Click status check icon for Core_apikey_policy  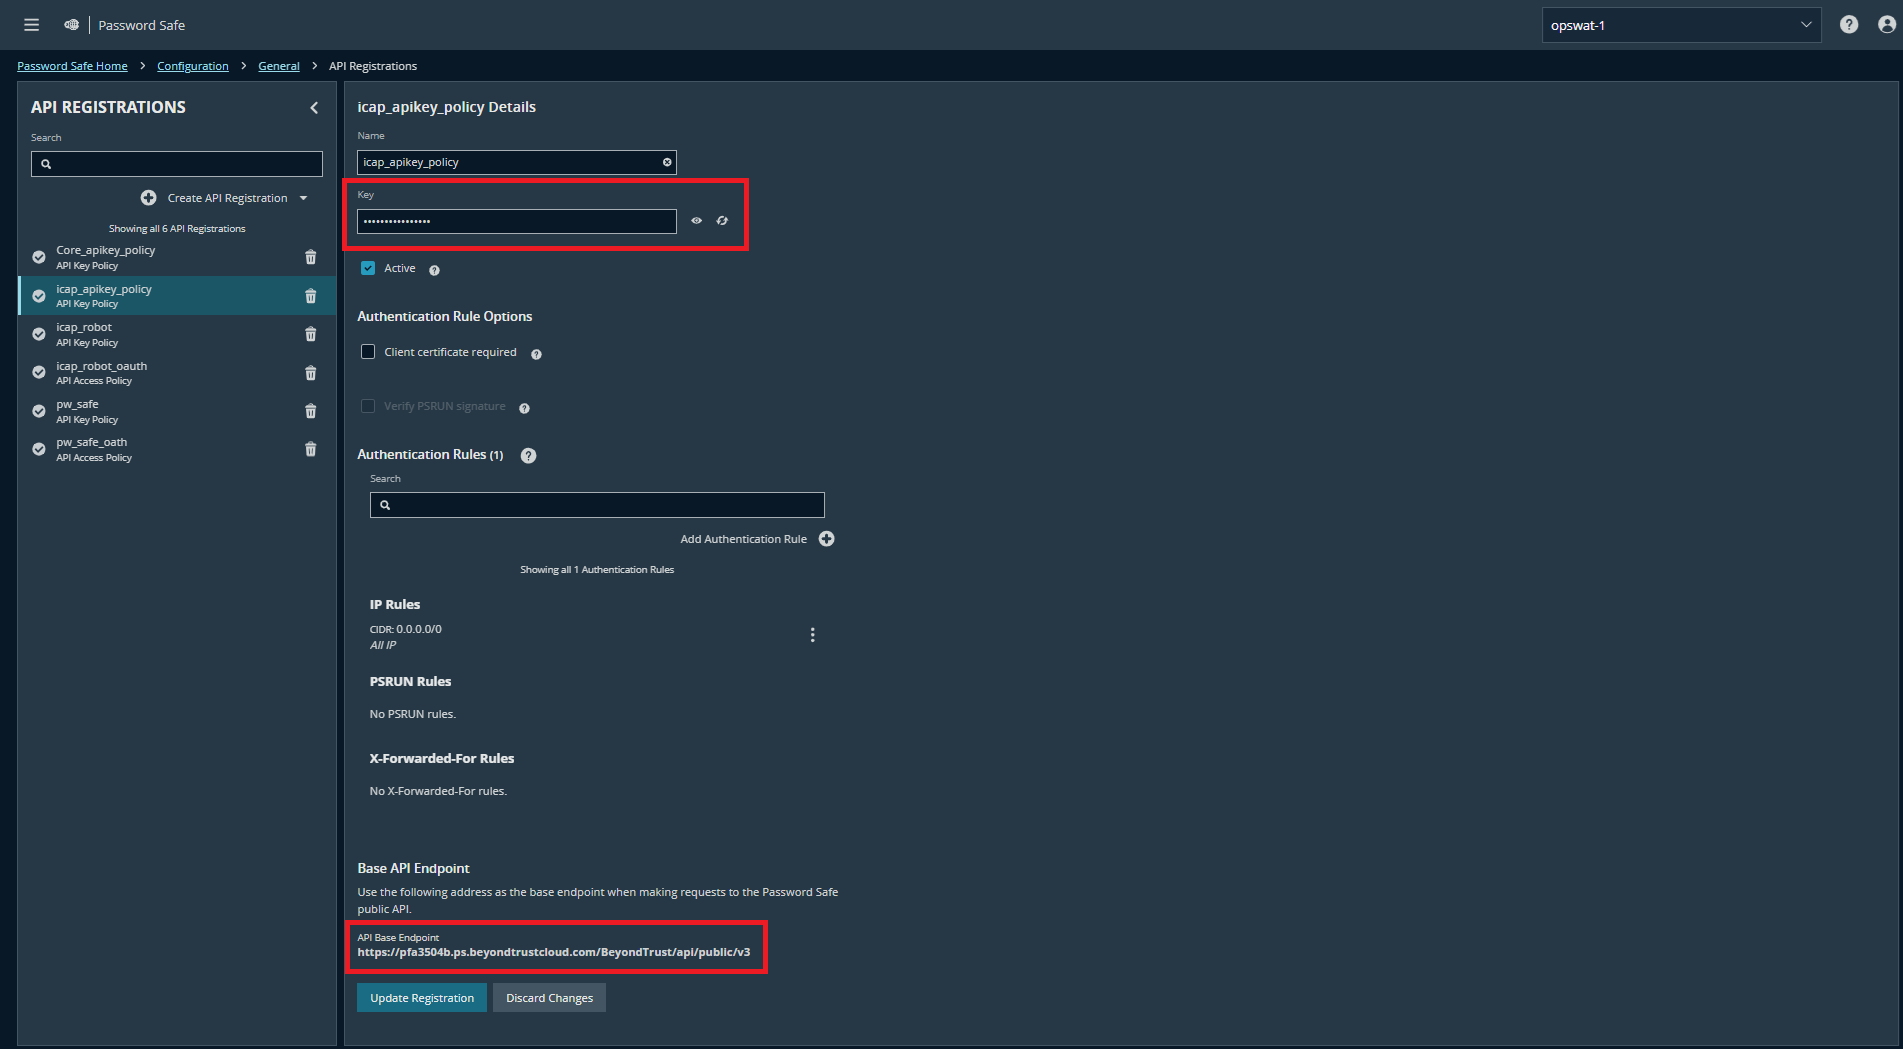(x=39, y=257)
